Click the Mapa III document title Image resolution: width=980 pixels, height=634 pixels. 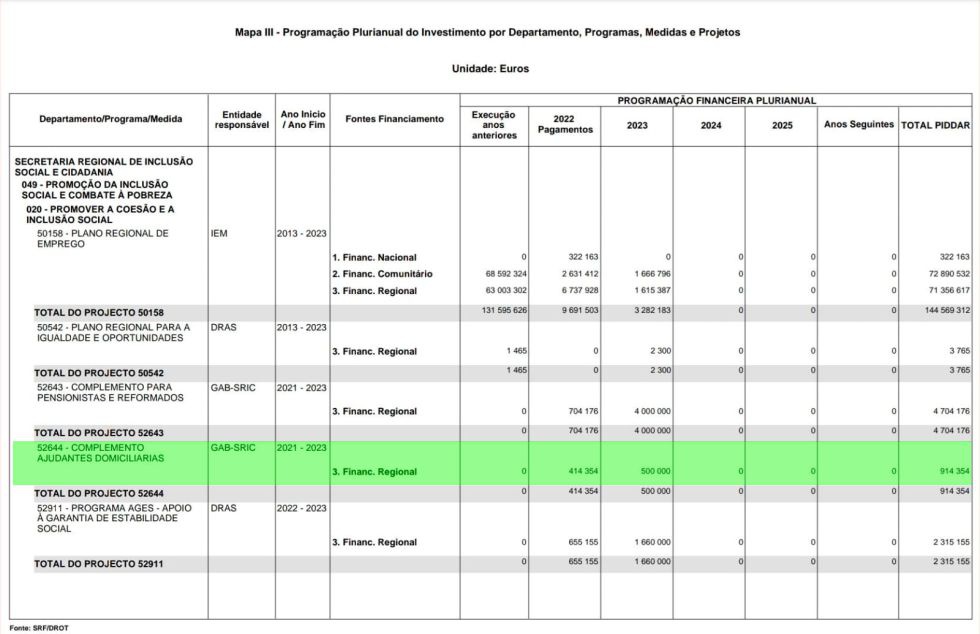pos(488,33)
